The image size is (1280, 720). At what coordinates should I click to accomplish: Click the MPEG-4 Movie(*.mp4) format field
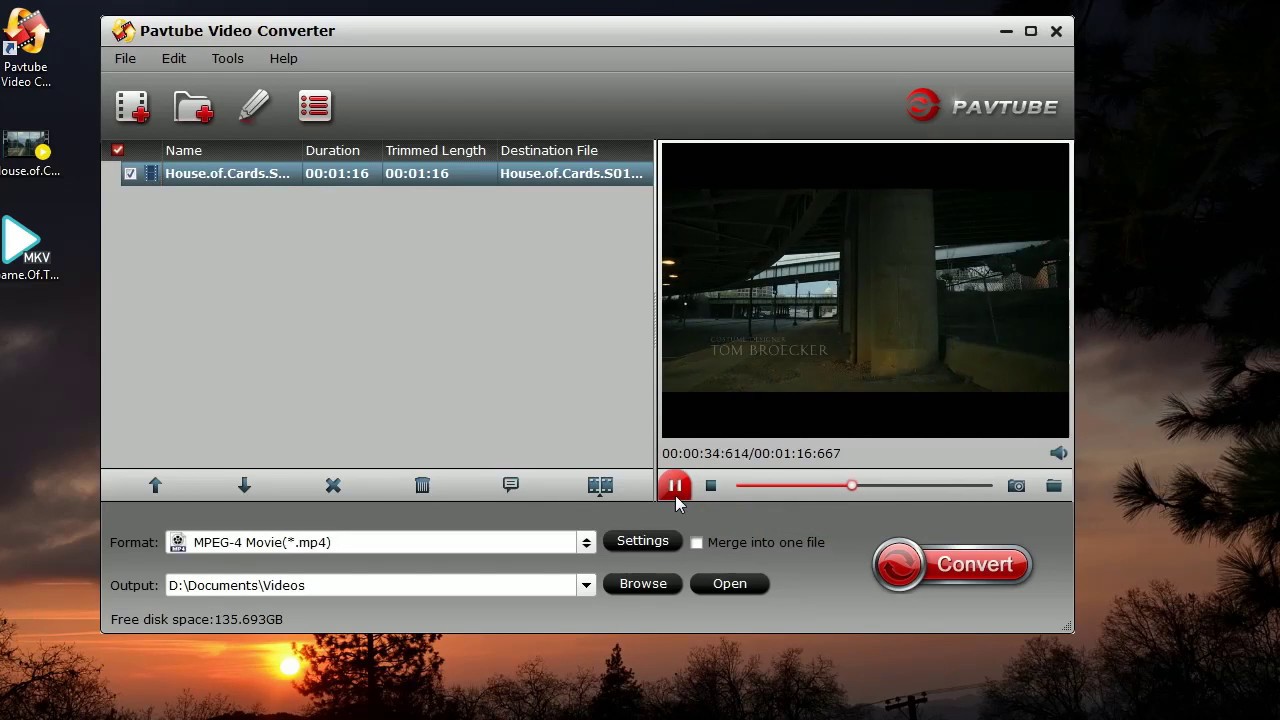pyautogui.click(x=372, y=542)
